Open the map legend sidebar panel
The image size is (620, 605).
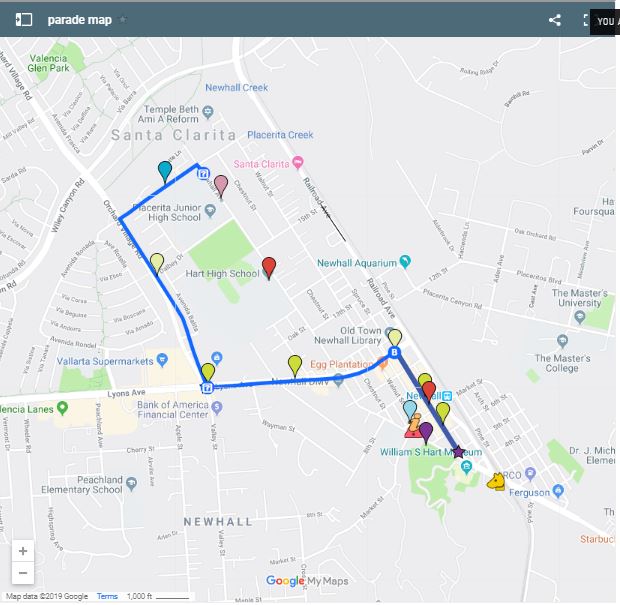pos(23,19)
